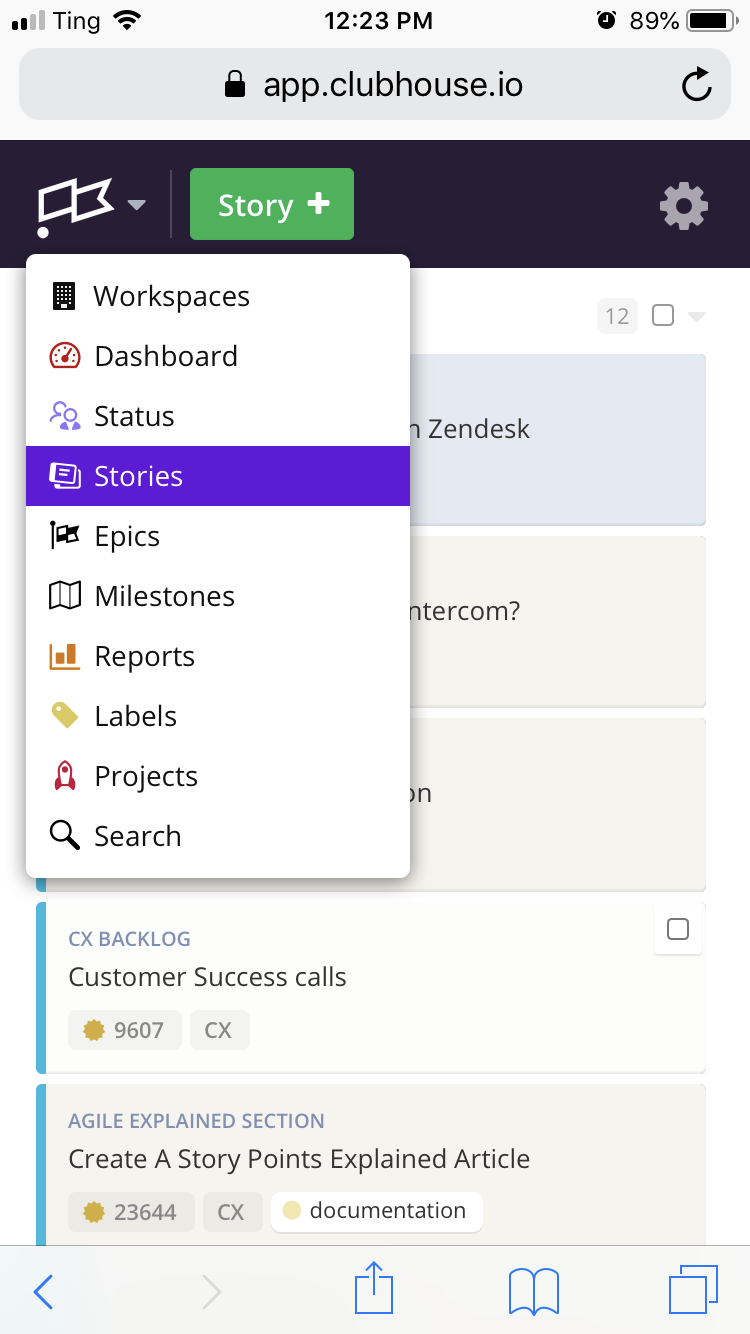Tap the app.clubhouse.io address bar
This screenshot has height=1334, width=750.
pyautogui.click(x=375, y=84)
